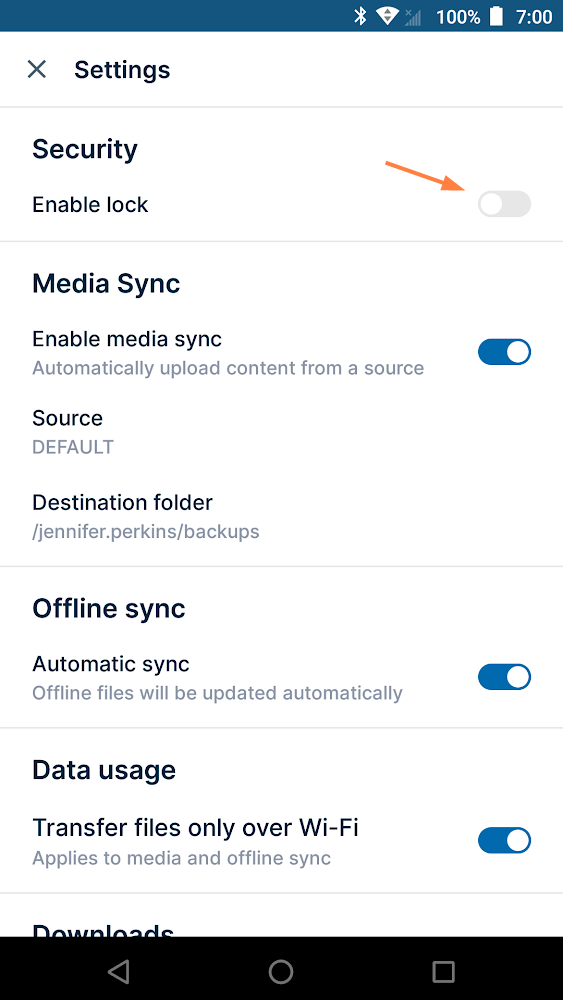Tap the battery icon in status bar
Viewport: 563px width, 1000px height.
tap(496, 16)
